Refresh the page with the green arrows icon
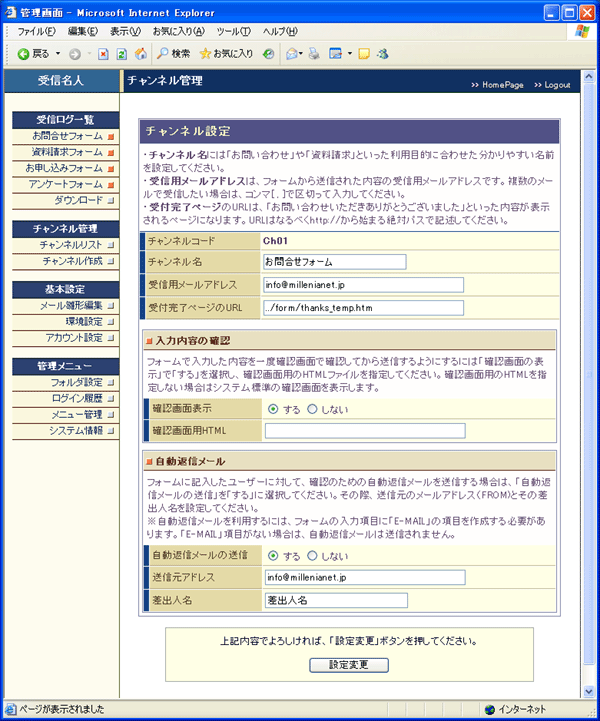This screenshot has height=721, width=600. pos(121,54)
